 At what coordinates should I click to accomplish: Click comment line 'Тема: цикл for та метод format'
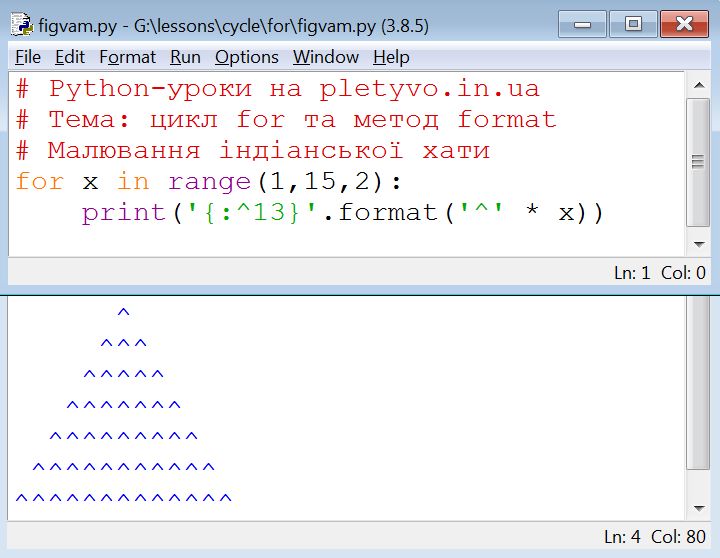286,120
